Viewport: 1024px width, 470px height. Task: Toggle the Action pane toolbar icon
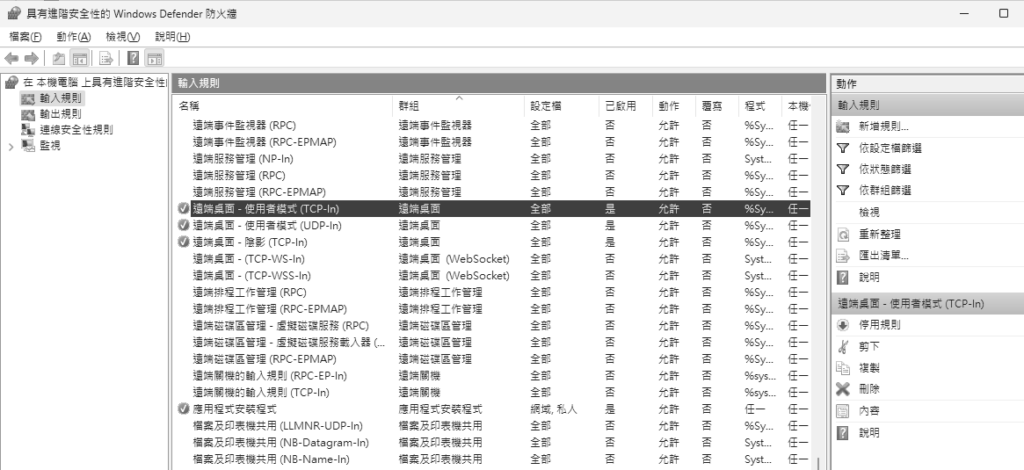[x=154, y=59]
